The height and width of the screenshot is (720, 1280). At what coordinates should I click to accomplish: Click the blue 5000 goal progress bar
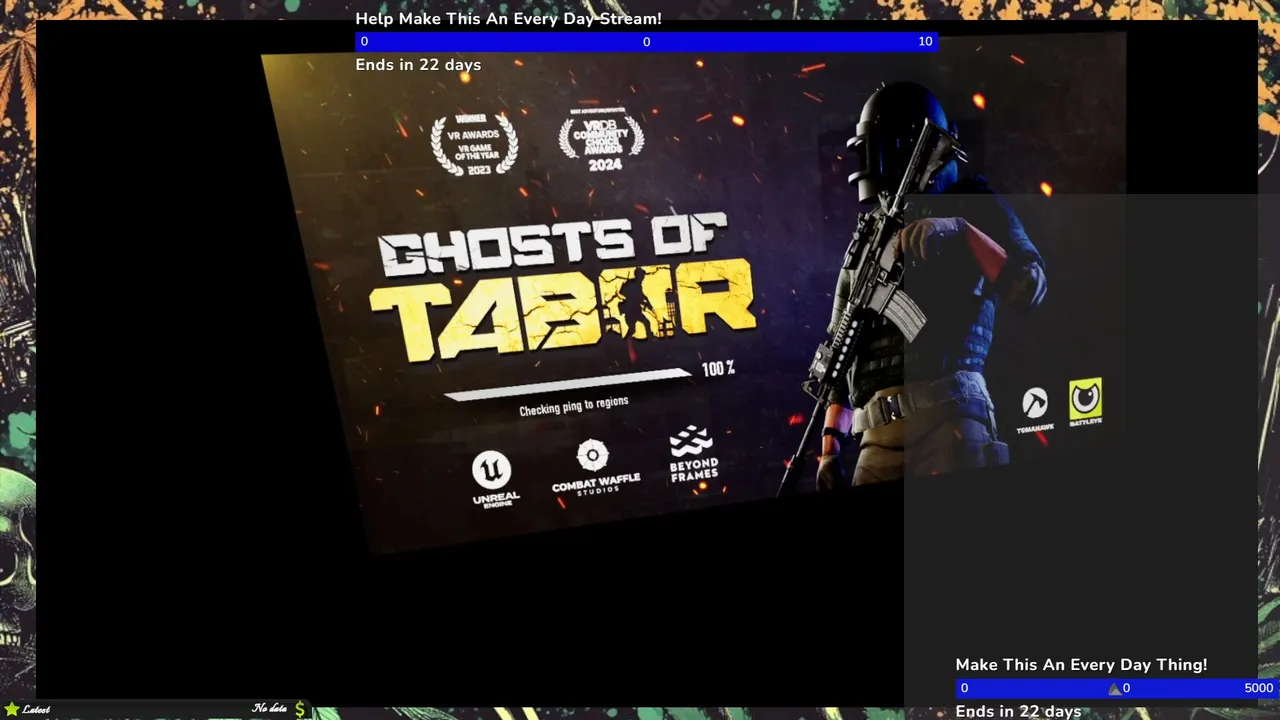1117,688
